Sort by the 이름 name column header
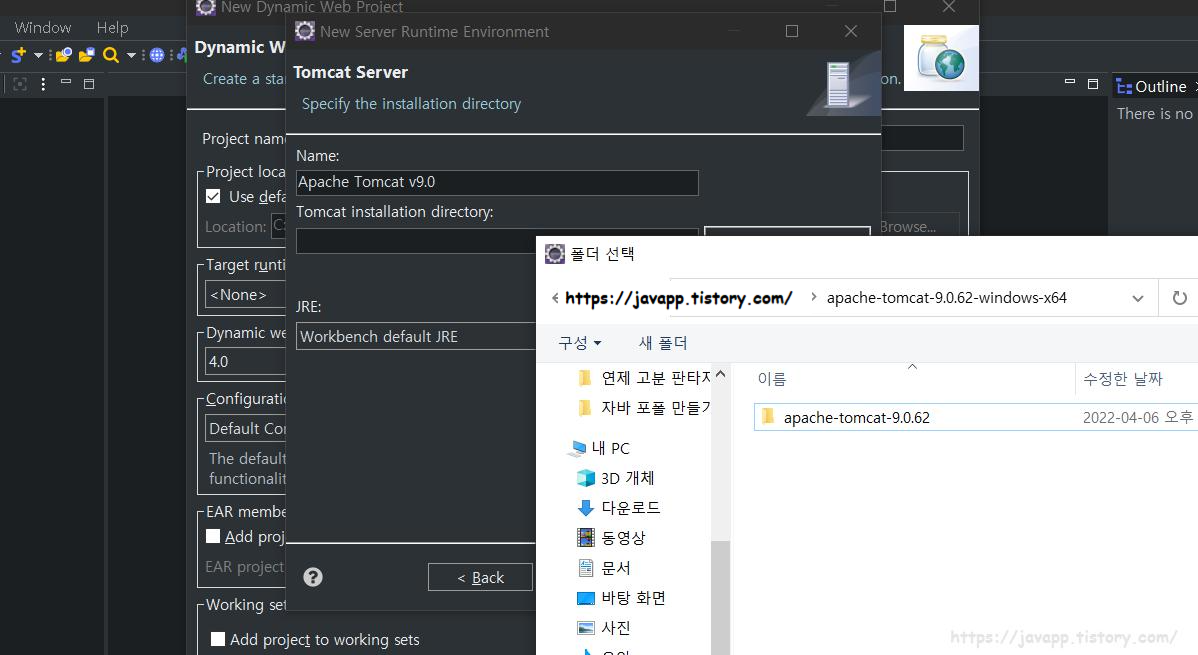This screenshot has height=655, width=1198. point(772,378)
